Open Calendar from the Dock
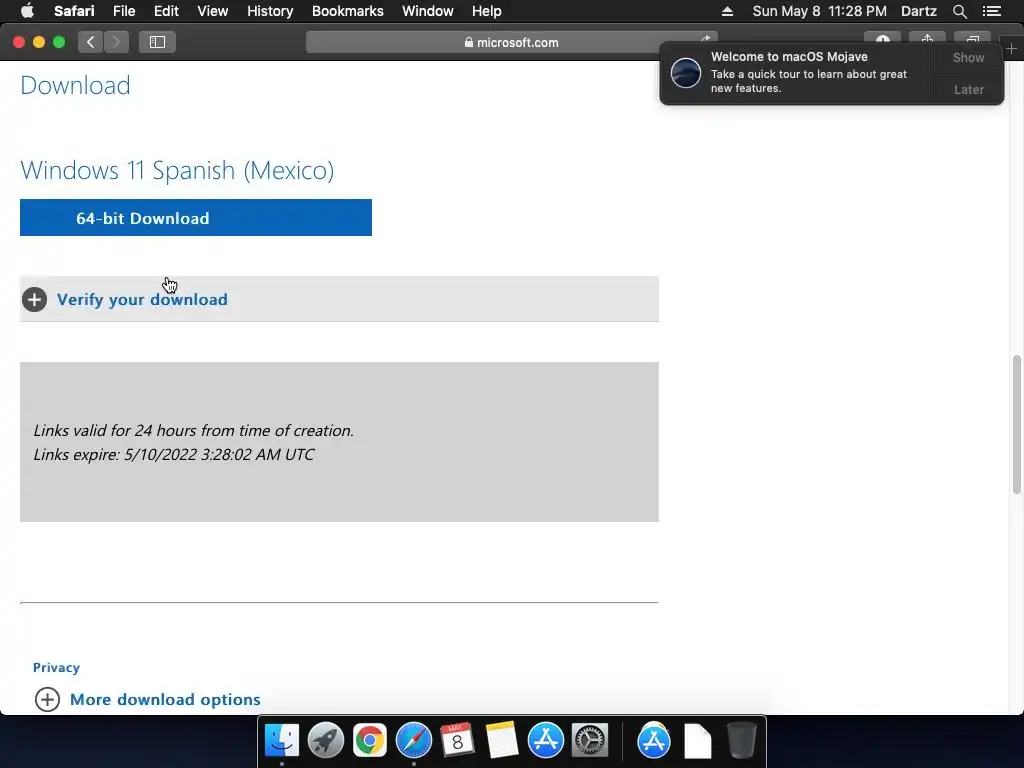This screenshot has height=768, width=1024. [x=457, y=741]
